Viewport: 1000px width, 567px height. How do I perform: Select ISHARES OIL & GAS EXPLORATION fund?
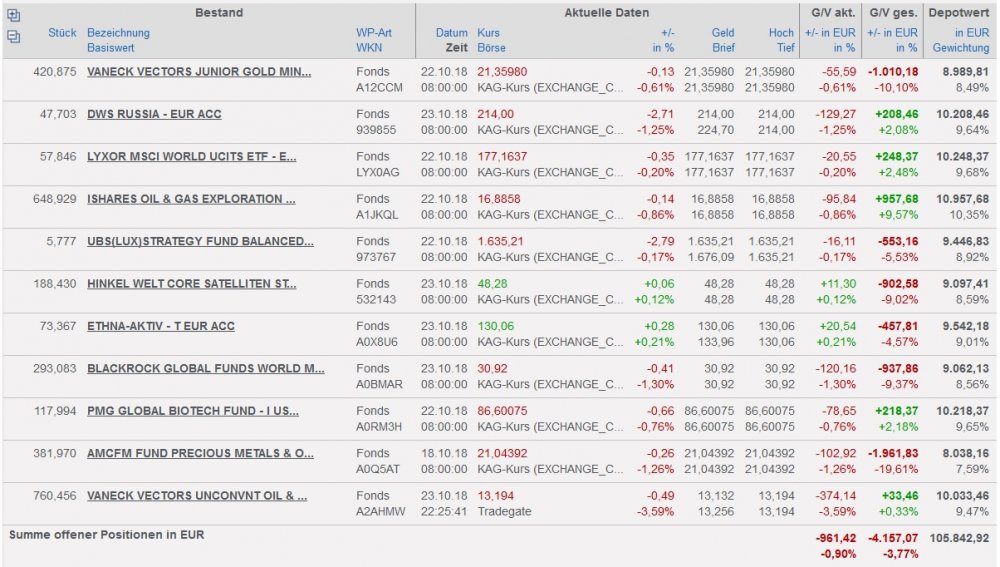tap(191, 199)
